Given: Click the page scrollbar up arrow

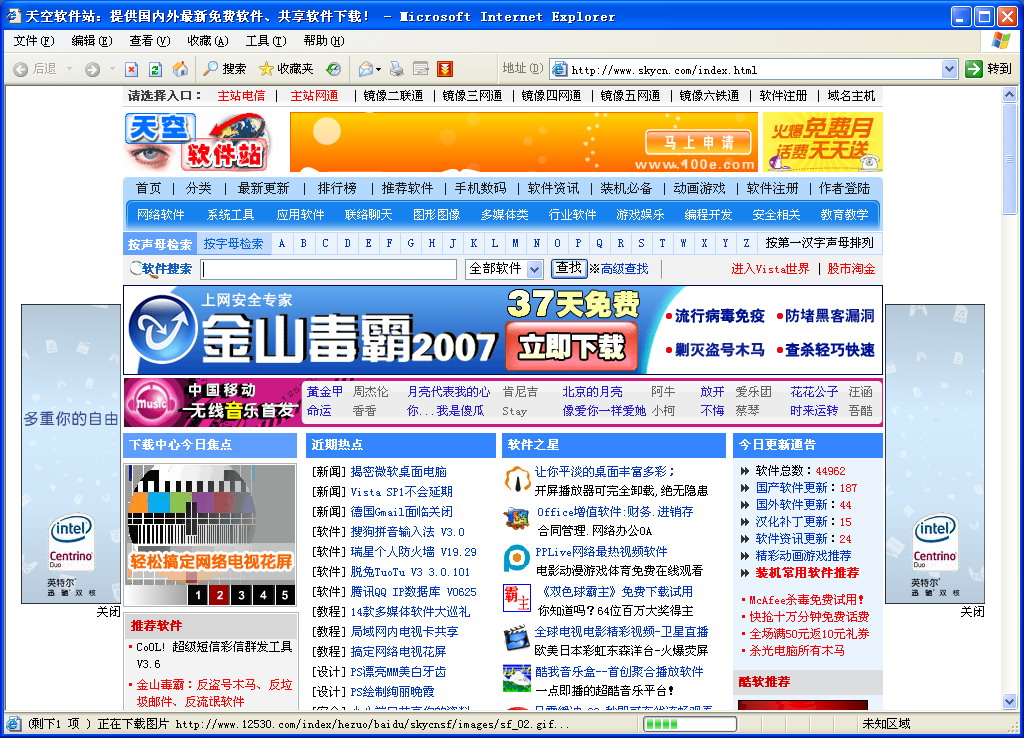Looking at the screenshot, I should (1010, 94).
